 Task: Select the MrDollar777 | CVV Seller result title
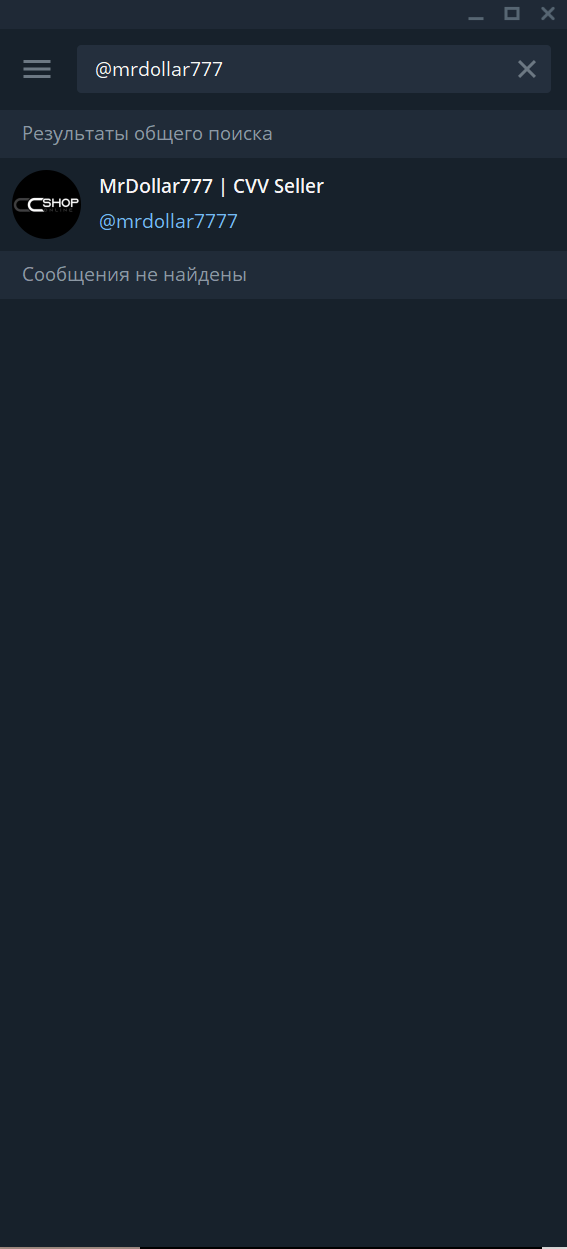click(211, 186)
